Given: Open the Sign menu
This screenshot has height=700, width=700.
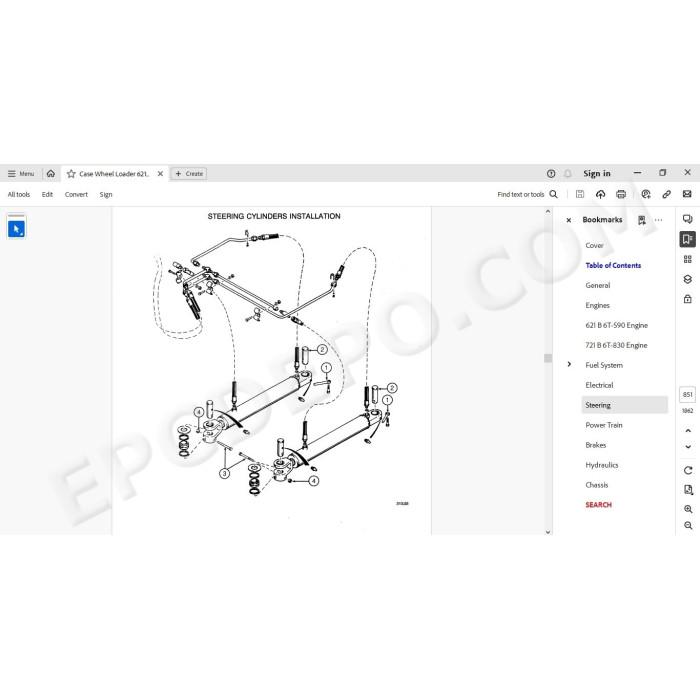Looking at the screenshot, I should click(106, 194).
